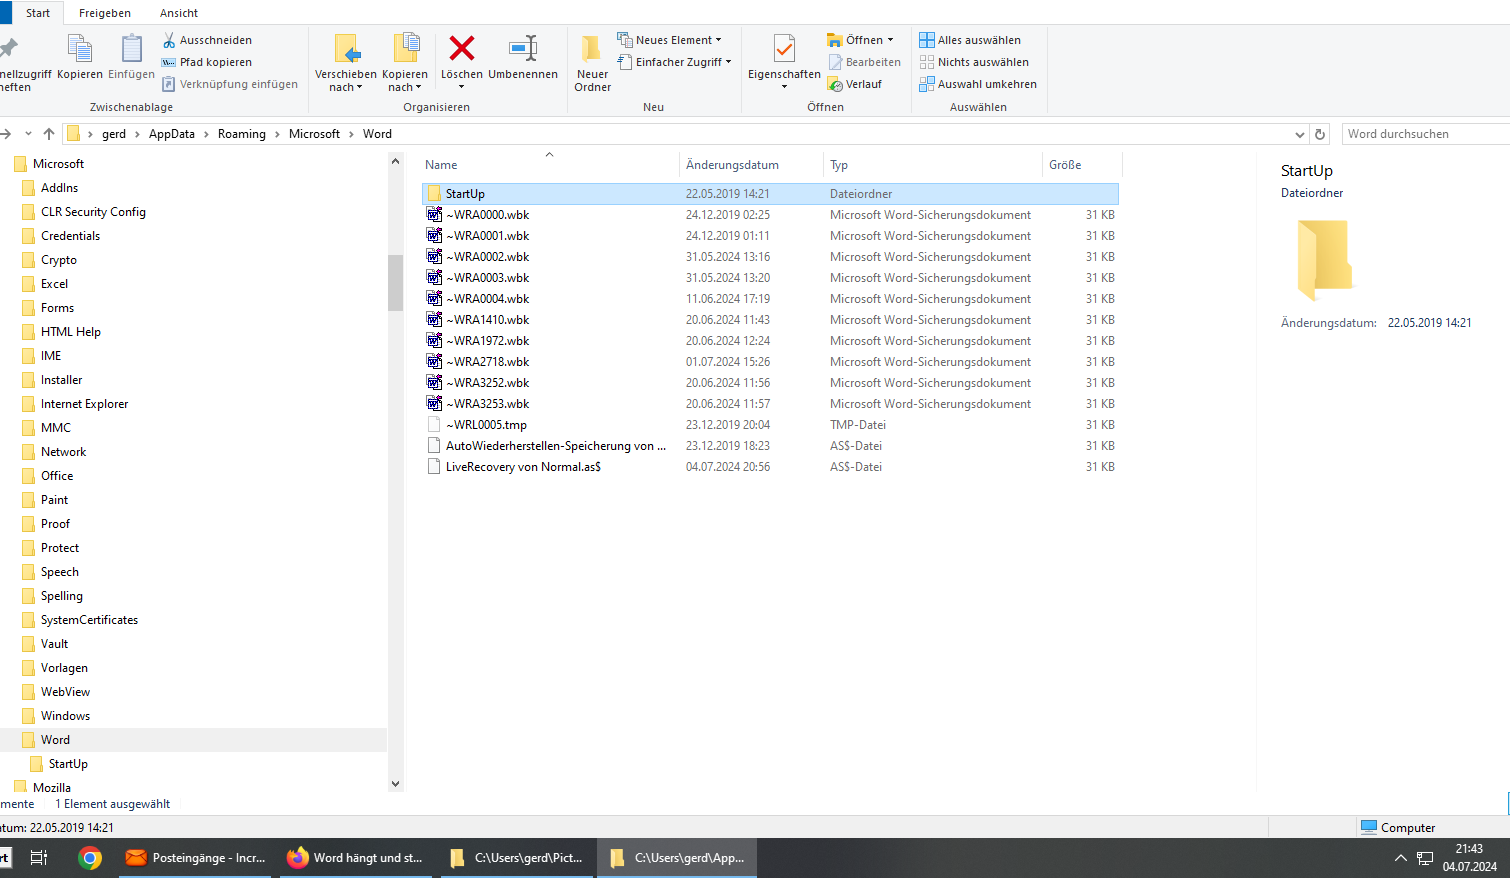Screen dimensions: 1510x878
Task: Click Ausschneiden scissors icon
Action: click(169, 40)
